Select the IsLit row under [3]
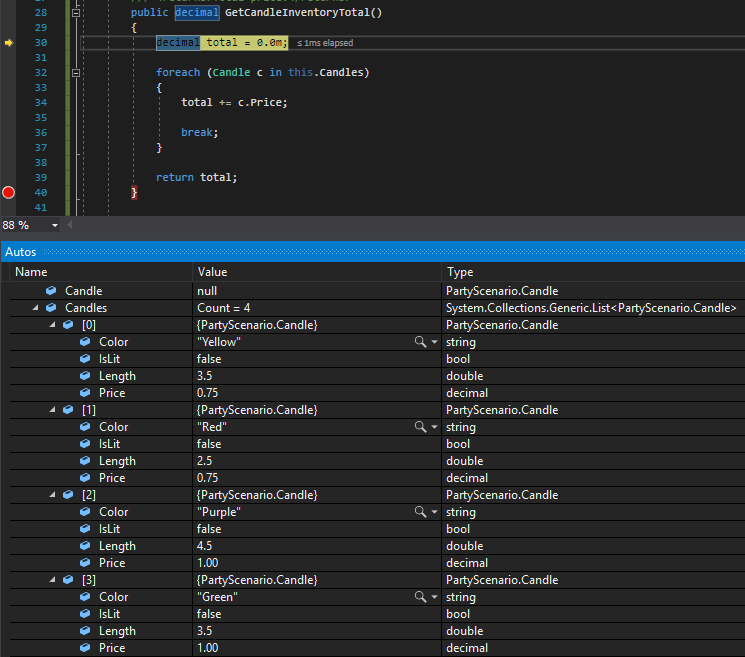 [x=110, y=614]
